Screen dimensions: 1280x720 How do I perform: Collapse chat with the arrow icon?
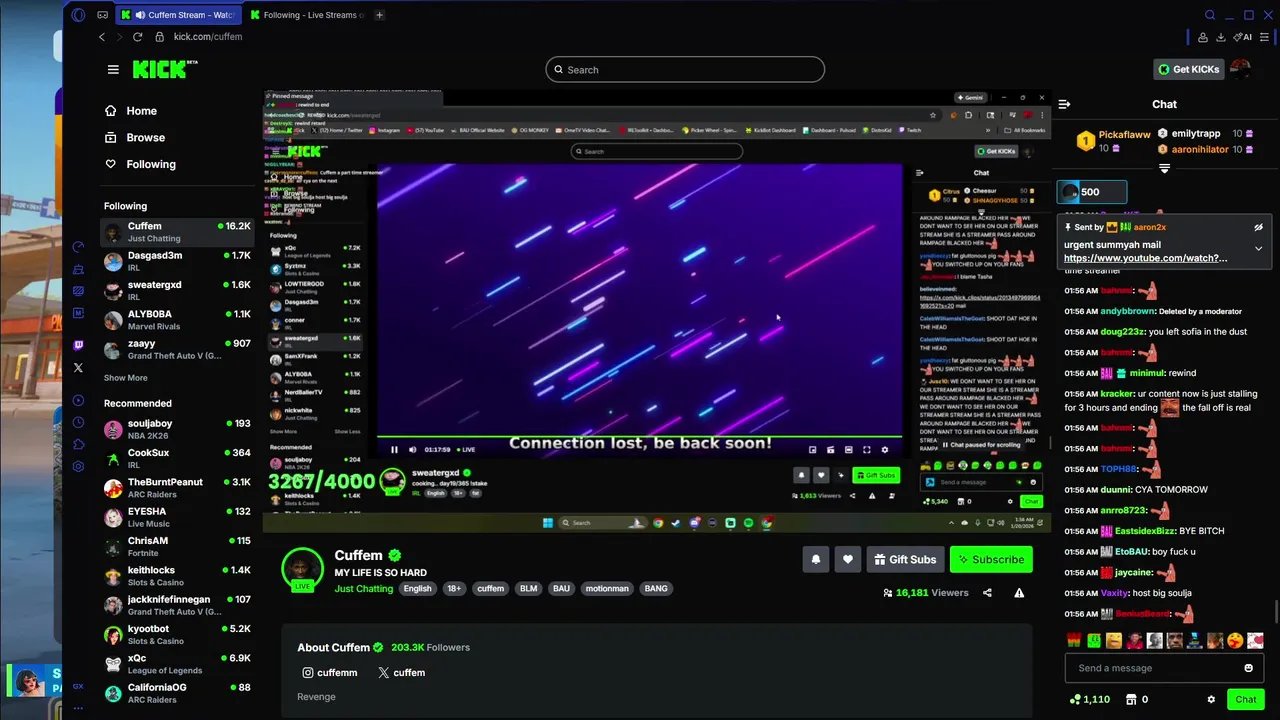pyautogui.click(x=1064, y=104)
